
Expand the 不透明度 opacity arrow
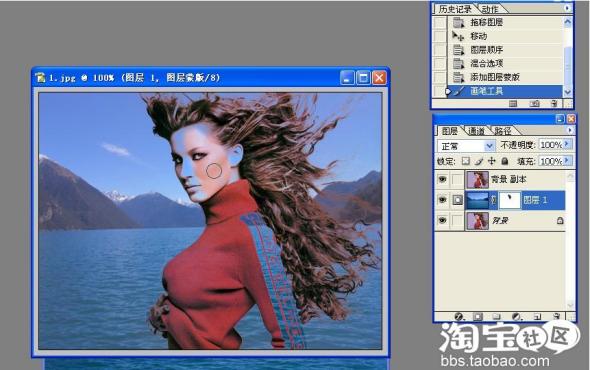pos(567,144)
